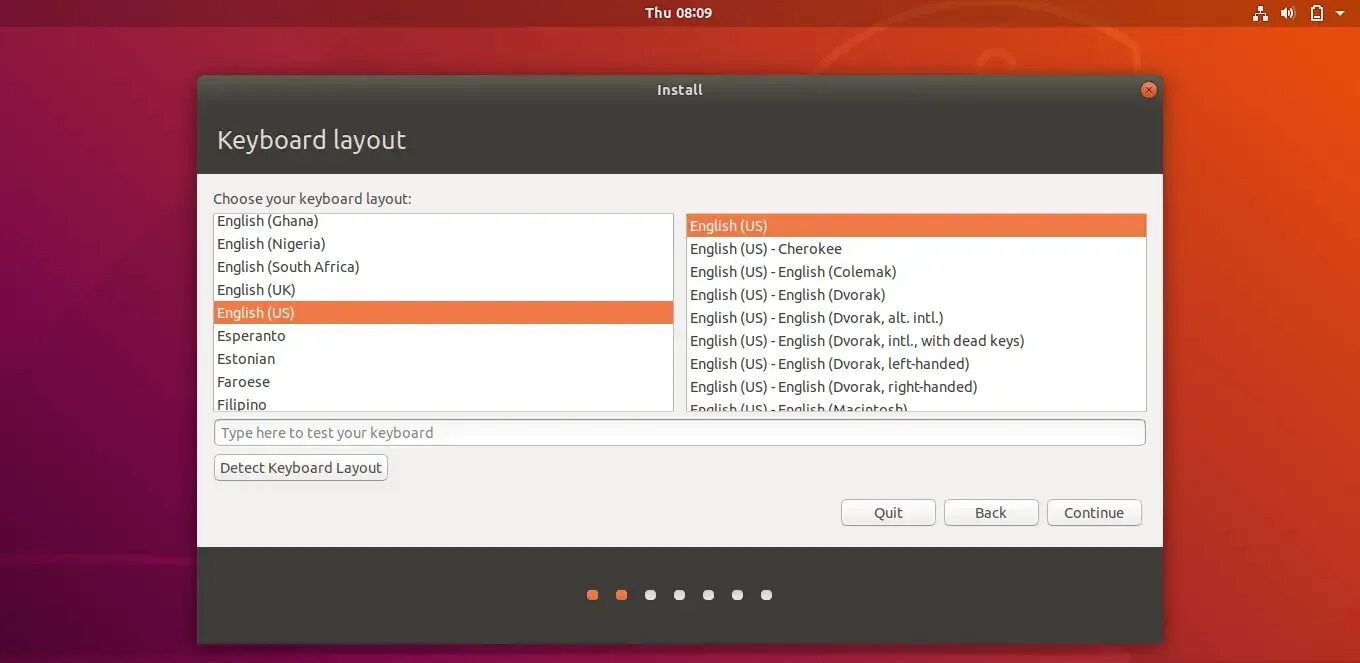The image size is (1360, 663).
Task: Choose English (US) - English (Dvorak) variant
Action: 916,295
